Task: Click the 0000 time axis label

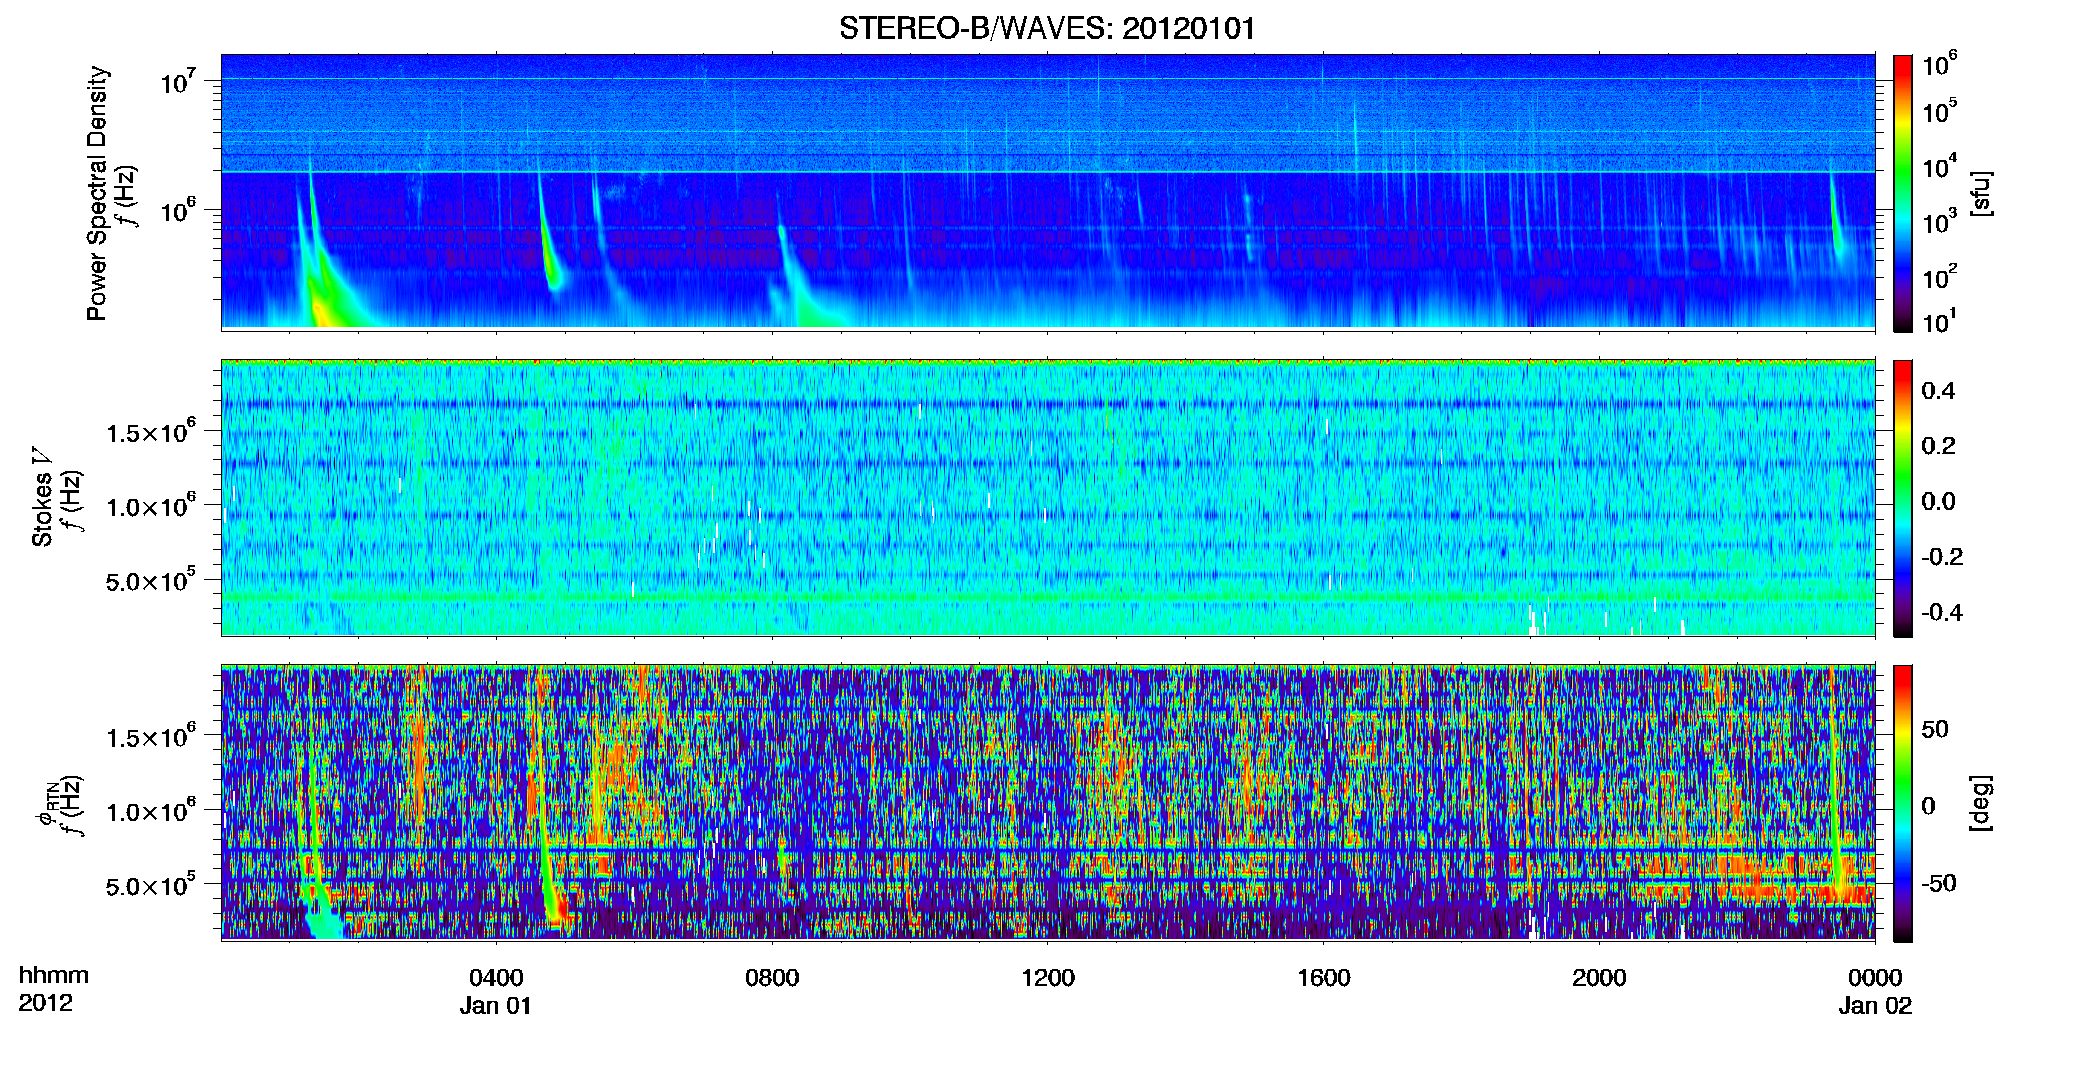Action: pyautogui.click(x=1875, y=978)
